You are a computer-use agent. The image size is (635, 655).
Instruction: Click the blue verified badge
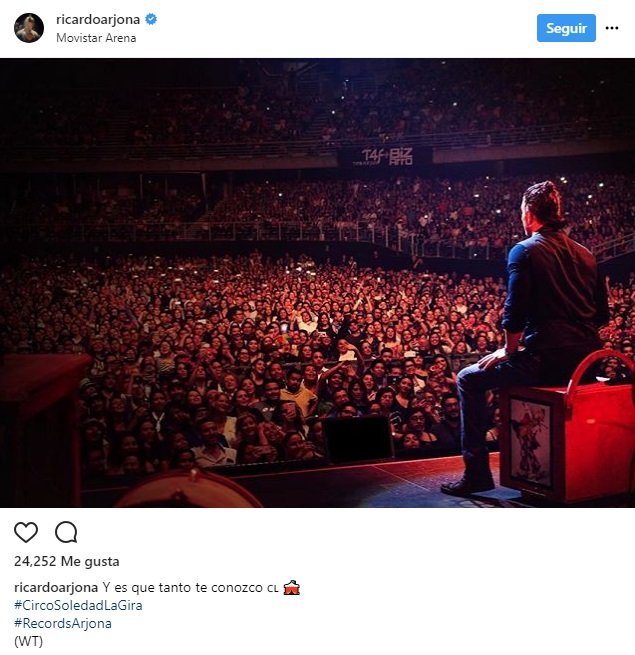coord(151,20)
